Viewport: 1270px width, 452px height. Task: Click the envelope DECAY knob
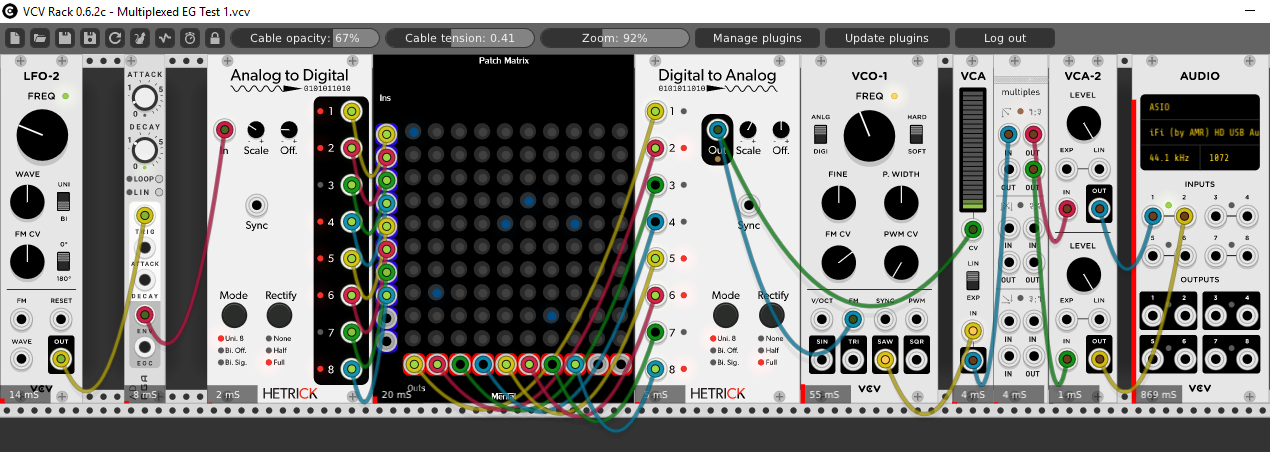click(145, 151)
